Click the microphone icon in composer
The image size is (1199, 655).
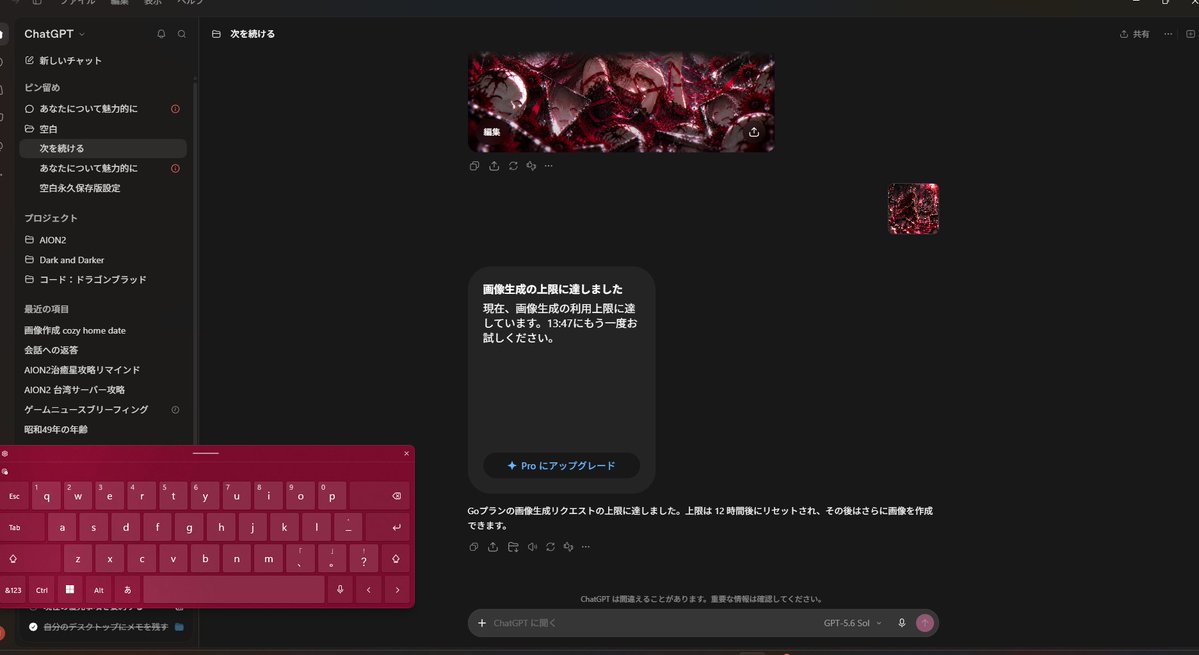902,623
